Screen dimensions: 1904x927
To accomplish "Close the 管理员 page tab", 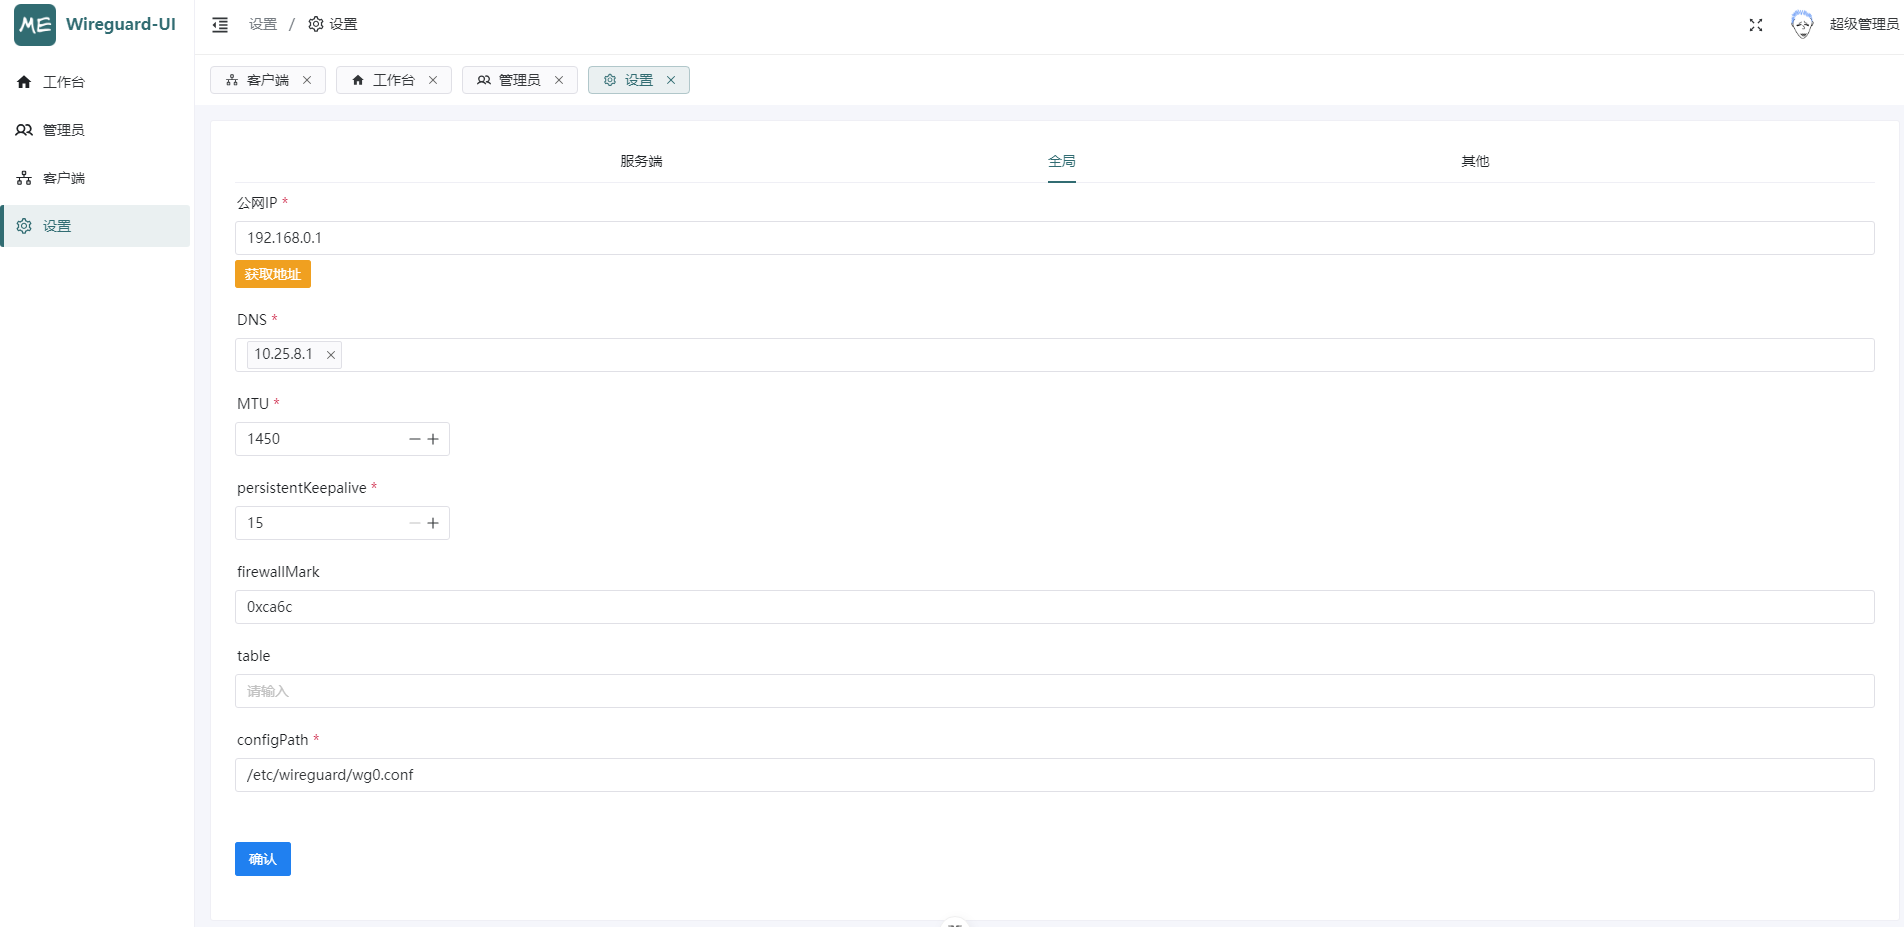I will [559, 80].
